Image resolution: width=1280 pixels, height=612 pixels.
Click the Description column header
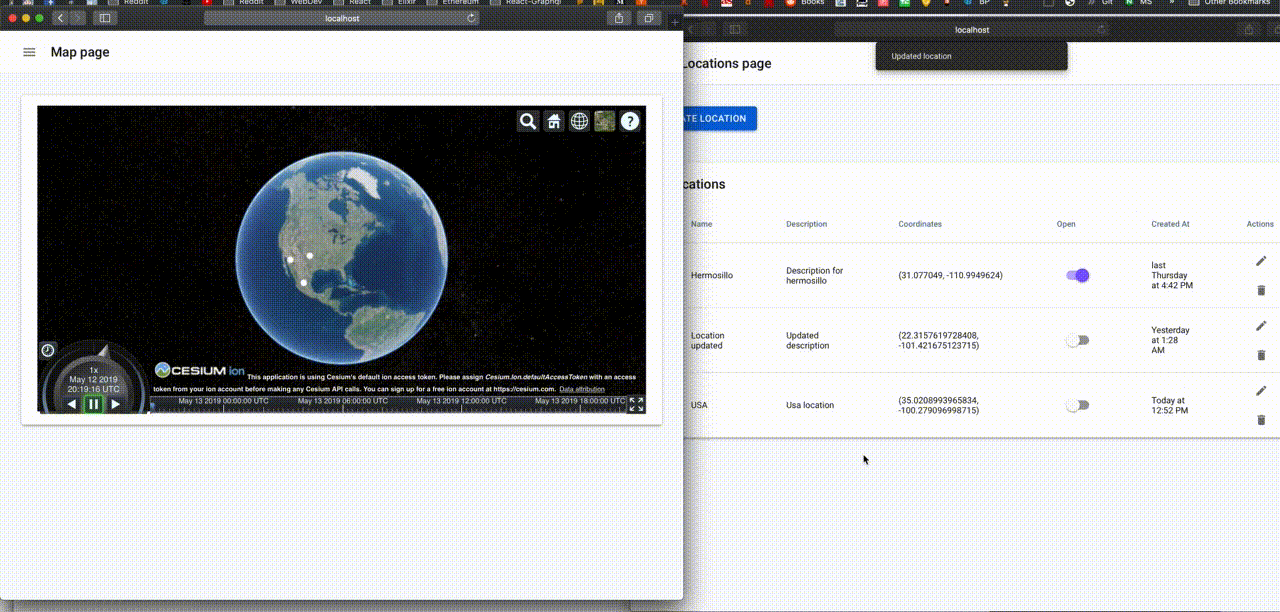click(806, 224)
